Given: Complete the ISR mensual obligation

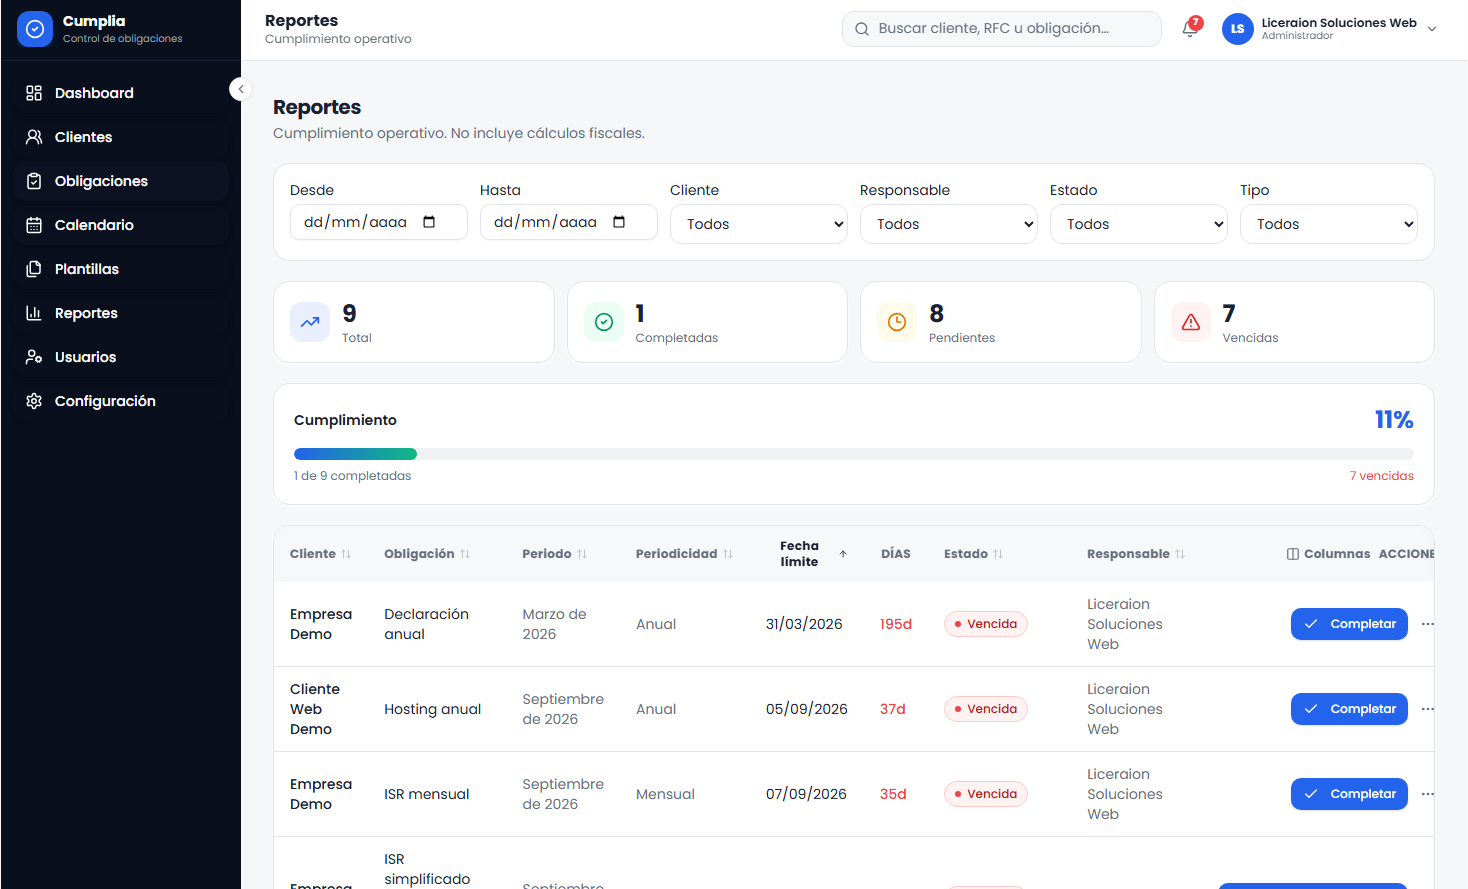Looking at the screenshot, I should (1349, 794).
